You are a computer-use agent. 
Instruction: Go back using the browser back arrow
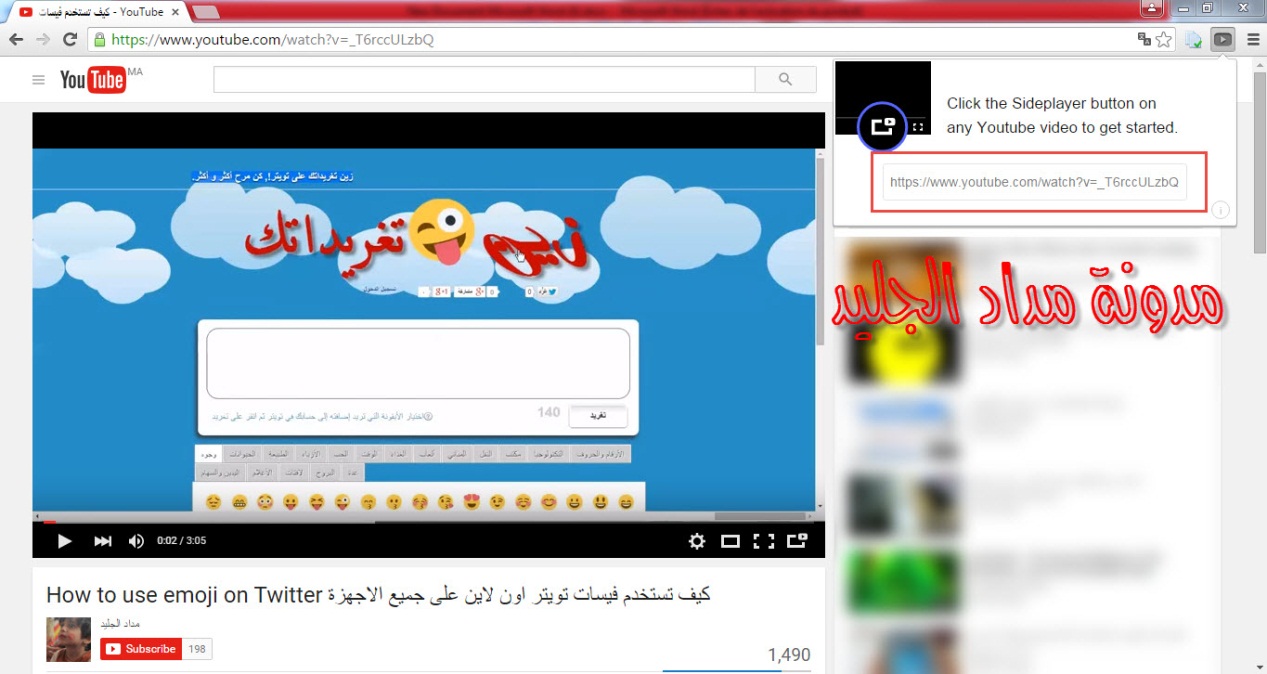[16, 40]
